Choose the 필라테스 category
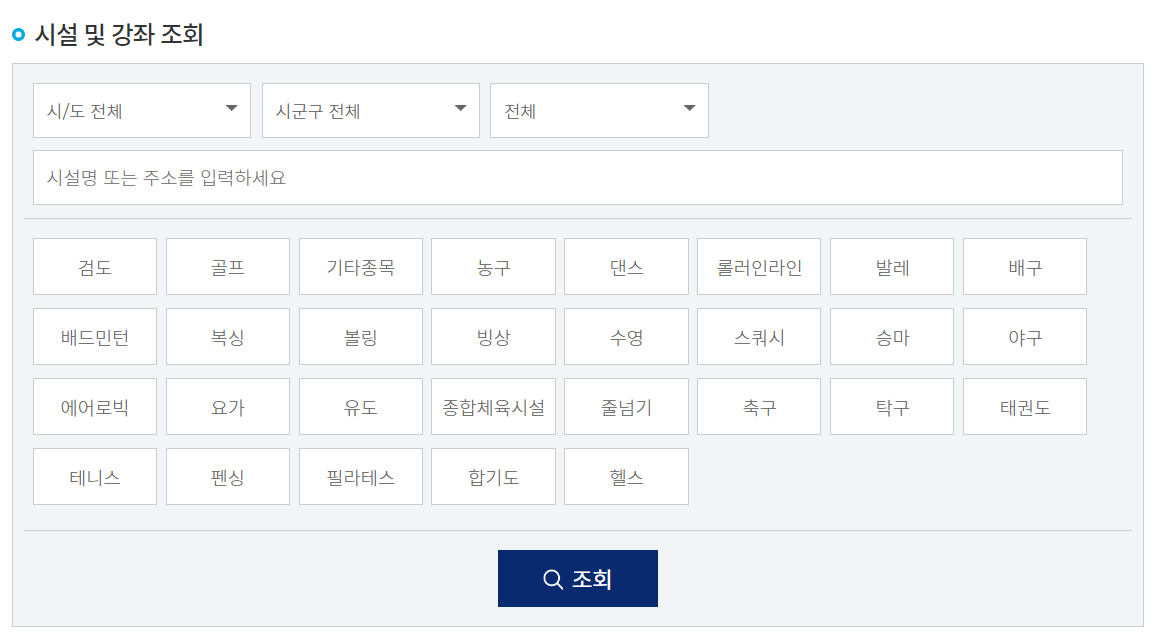1156x637 pixels. coord(360,476)
